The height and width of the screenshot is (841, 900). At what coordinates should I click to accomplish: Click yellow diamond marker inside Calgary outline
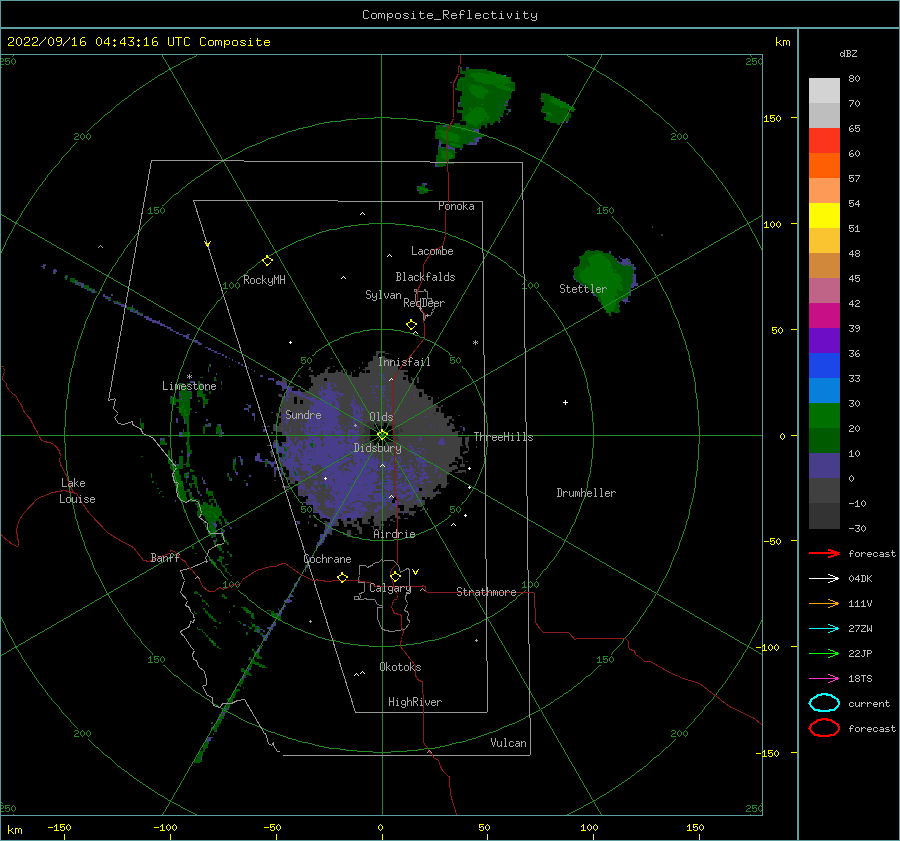[395, 576]
